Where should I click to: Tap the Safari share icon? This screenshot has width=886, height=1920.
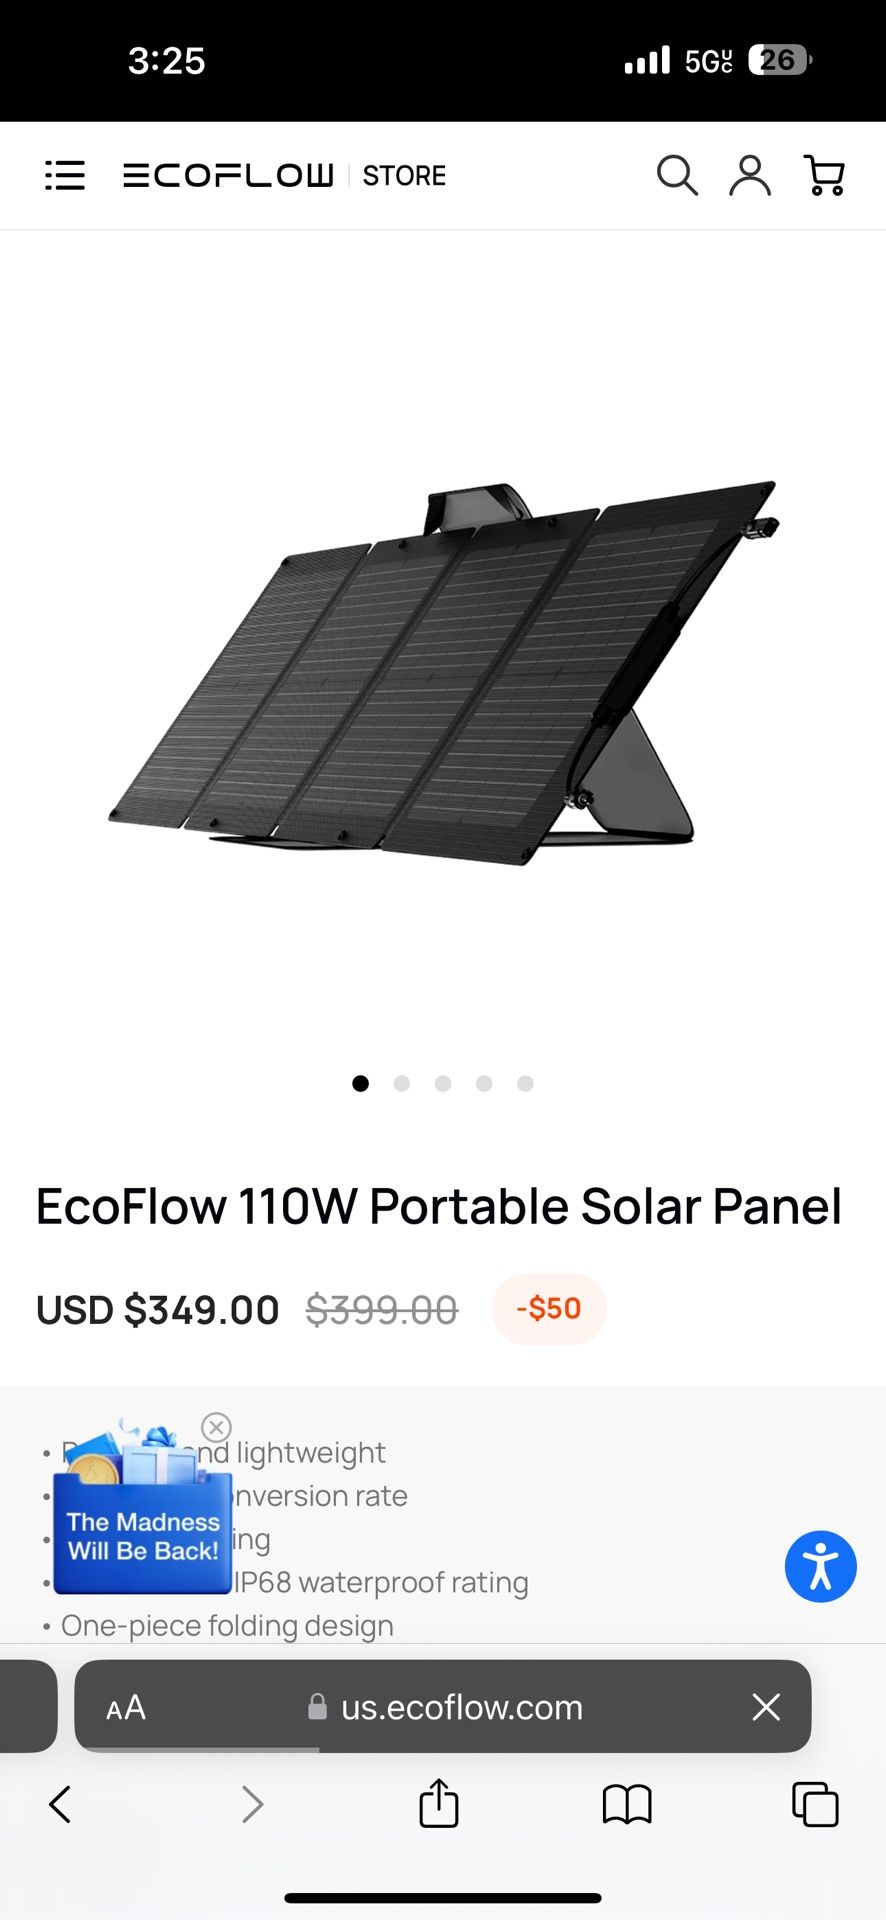(439, 1804)
